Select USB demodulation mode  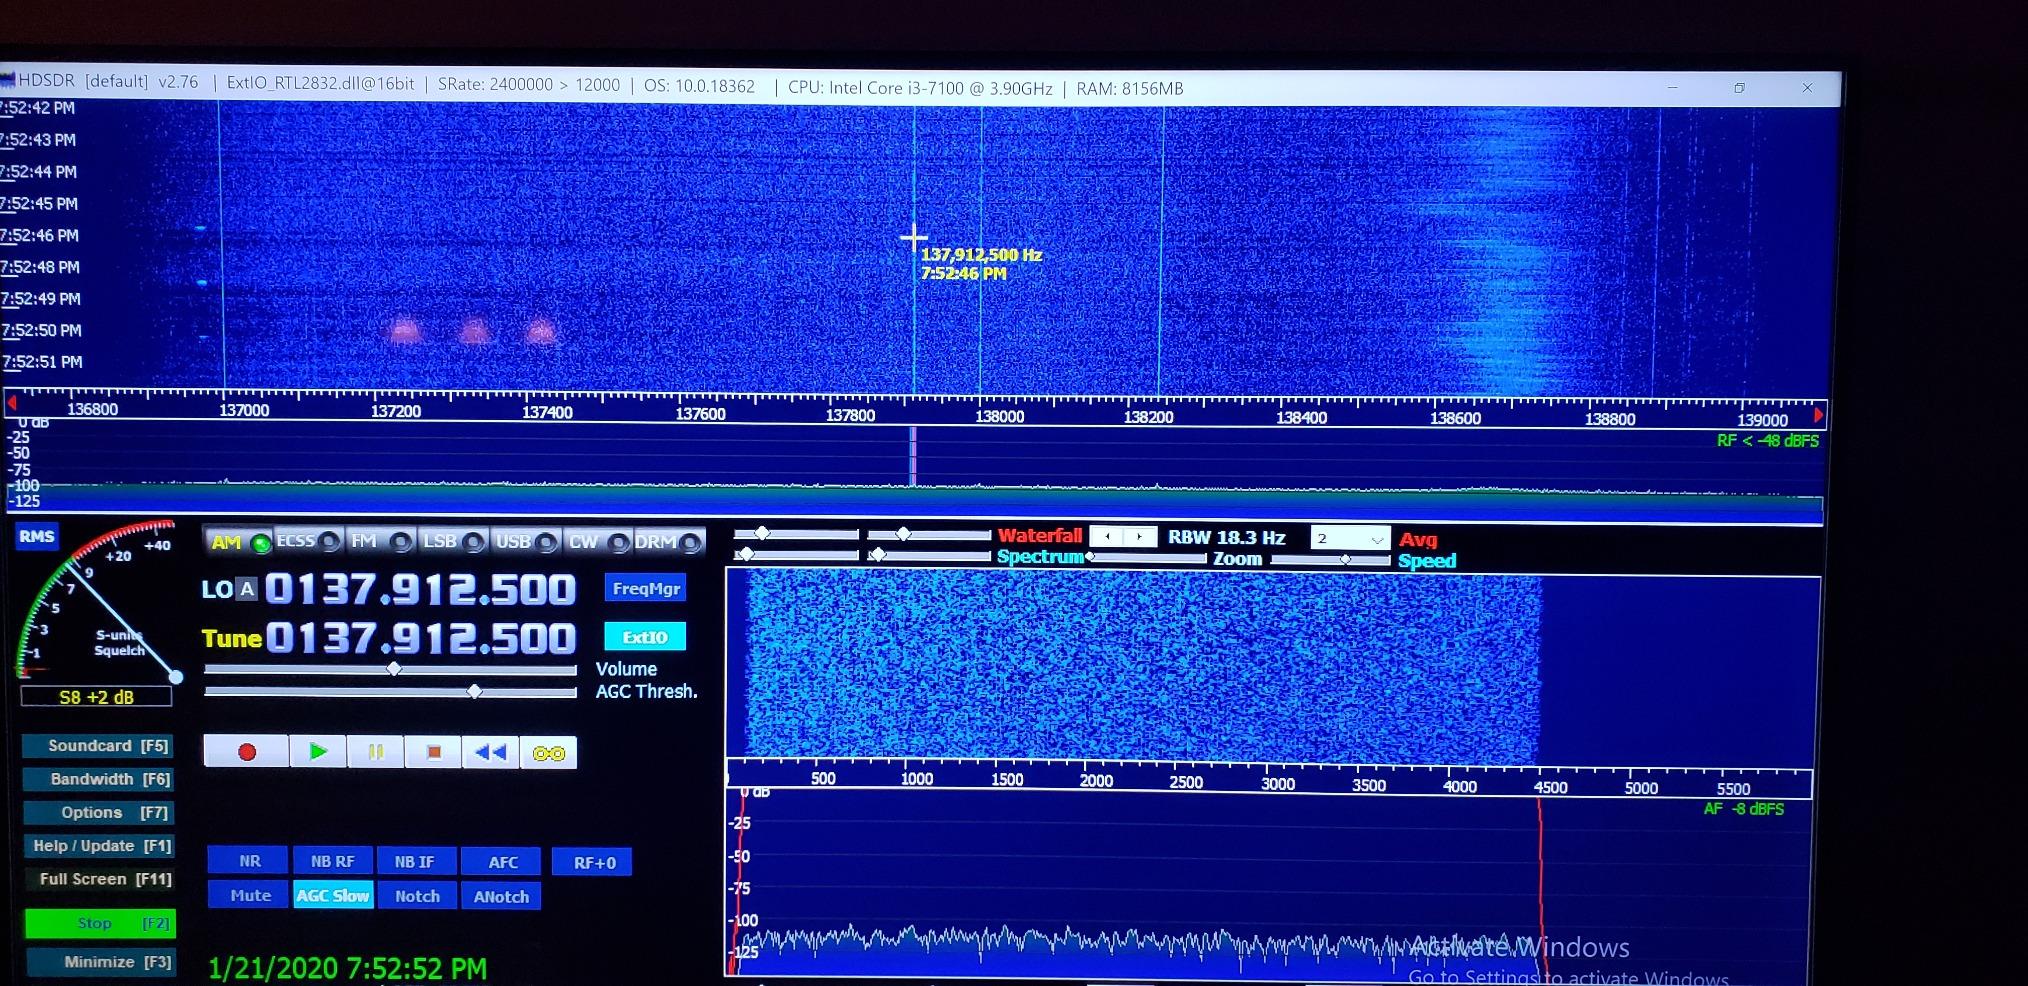coord(526,541)
